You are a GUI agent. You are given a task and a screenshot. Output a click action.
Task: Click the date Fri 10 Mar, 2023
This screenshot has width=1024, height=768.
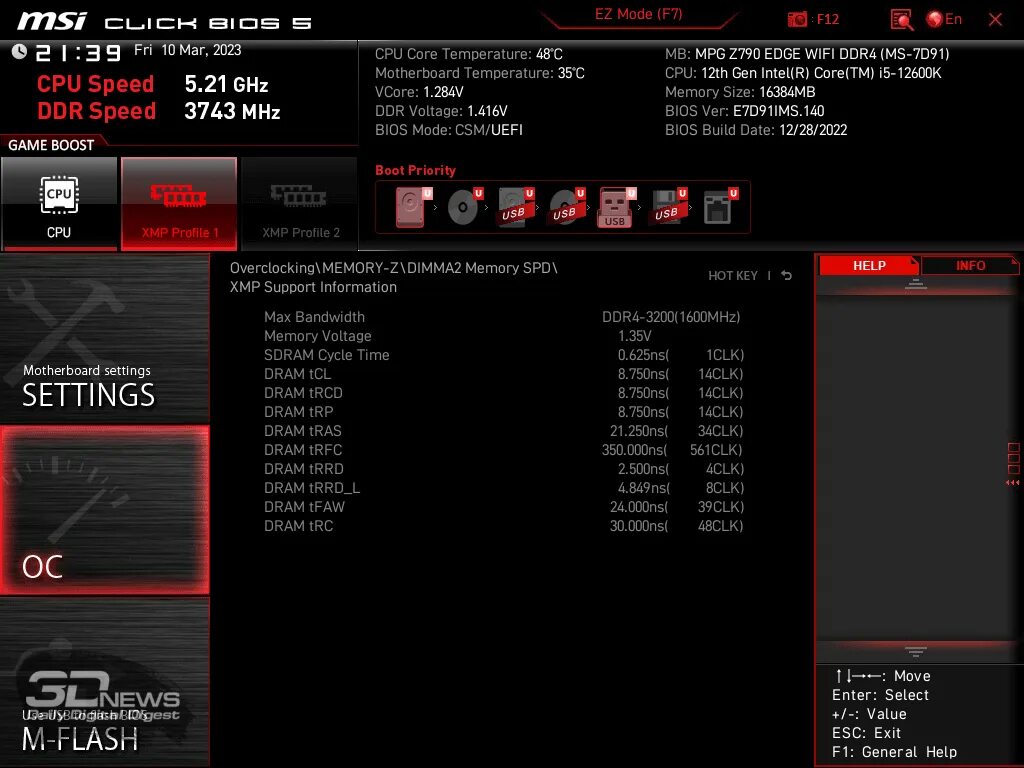coord(187,50)
